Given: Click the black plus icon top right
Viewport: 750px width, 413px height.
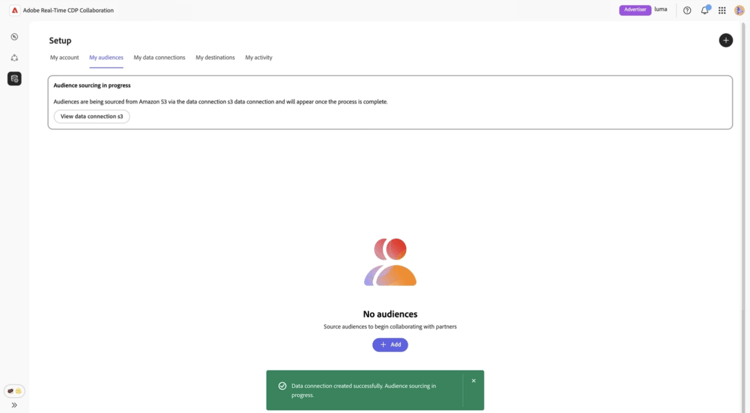Looking at the screenshot, I should coord(726,40).
